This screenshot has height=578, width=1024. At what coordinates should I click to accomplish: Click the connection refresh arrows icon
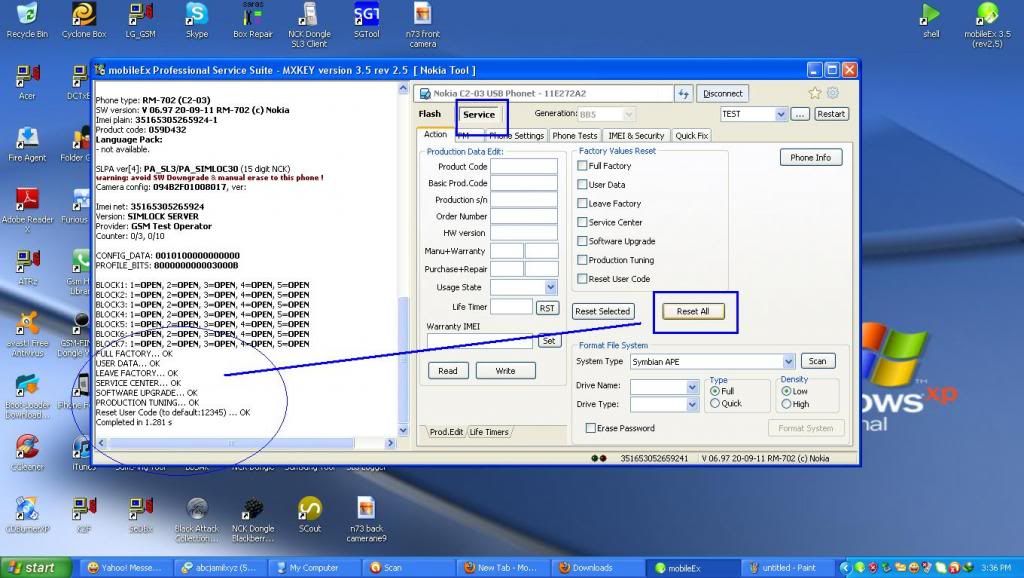point(683,93)
